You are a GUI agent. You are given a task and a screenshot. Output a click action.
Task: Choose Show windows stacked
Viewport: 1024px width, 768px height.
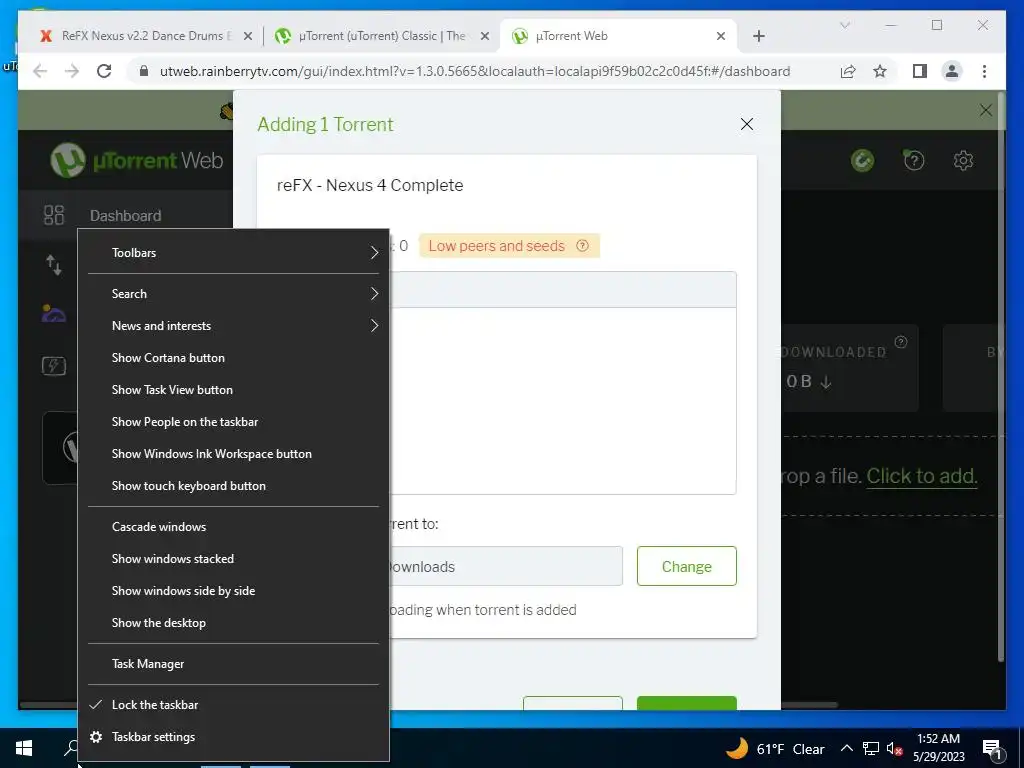click(233, 558)
